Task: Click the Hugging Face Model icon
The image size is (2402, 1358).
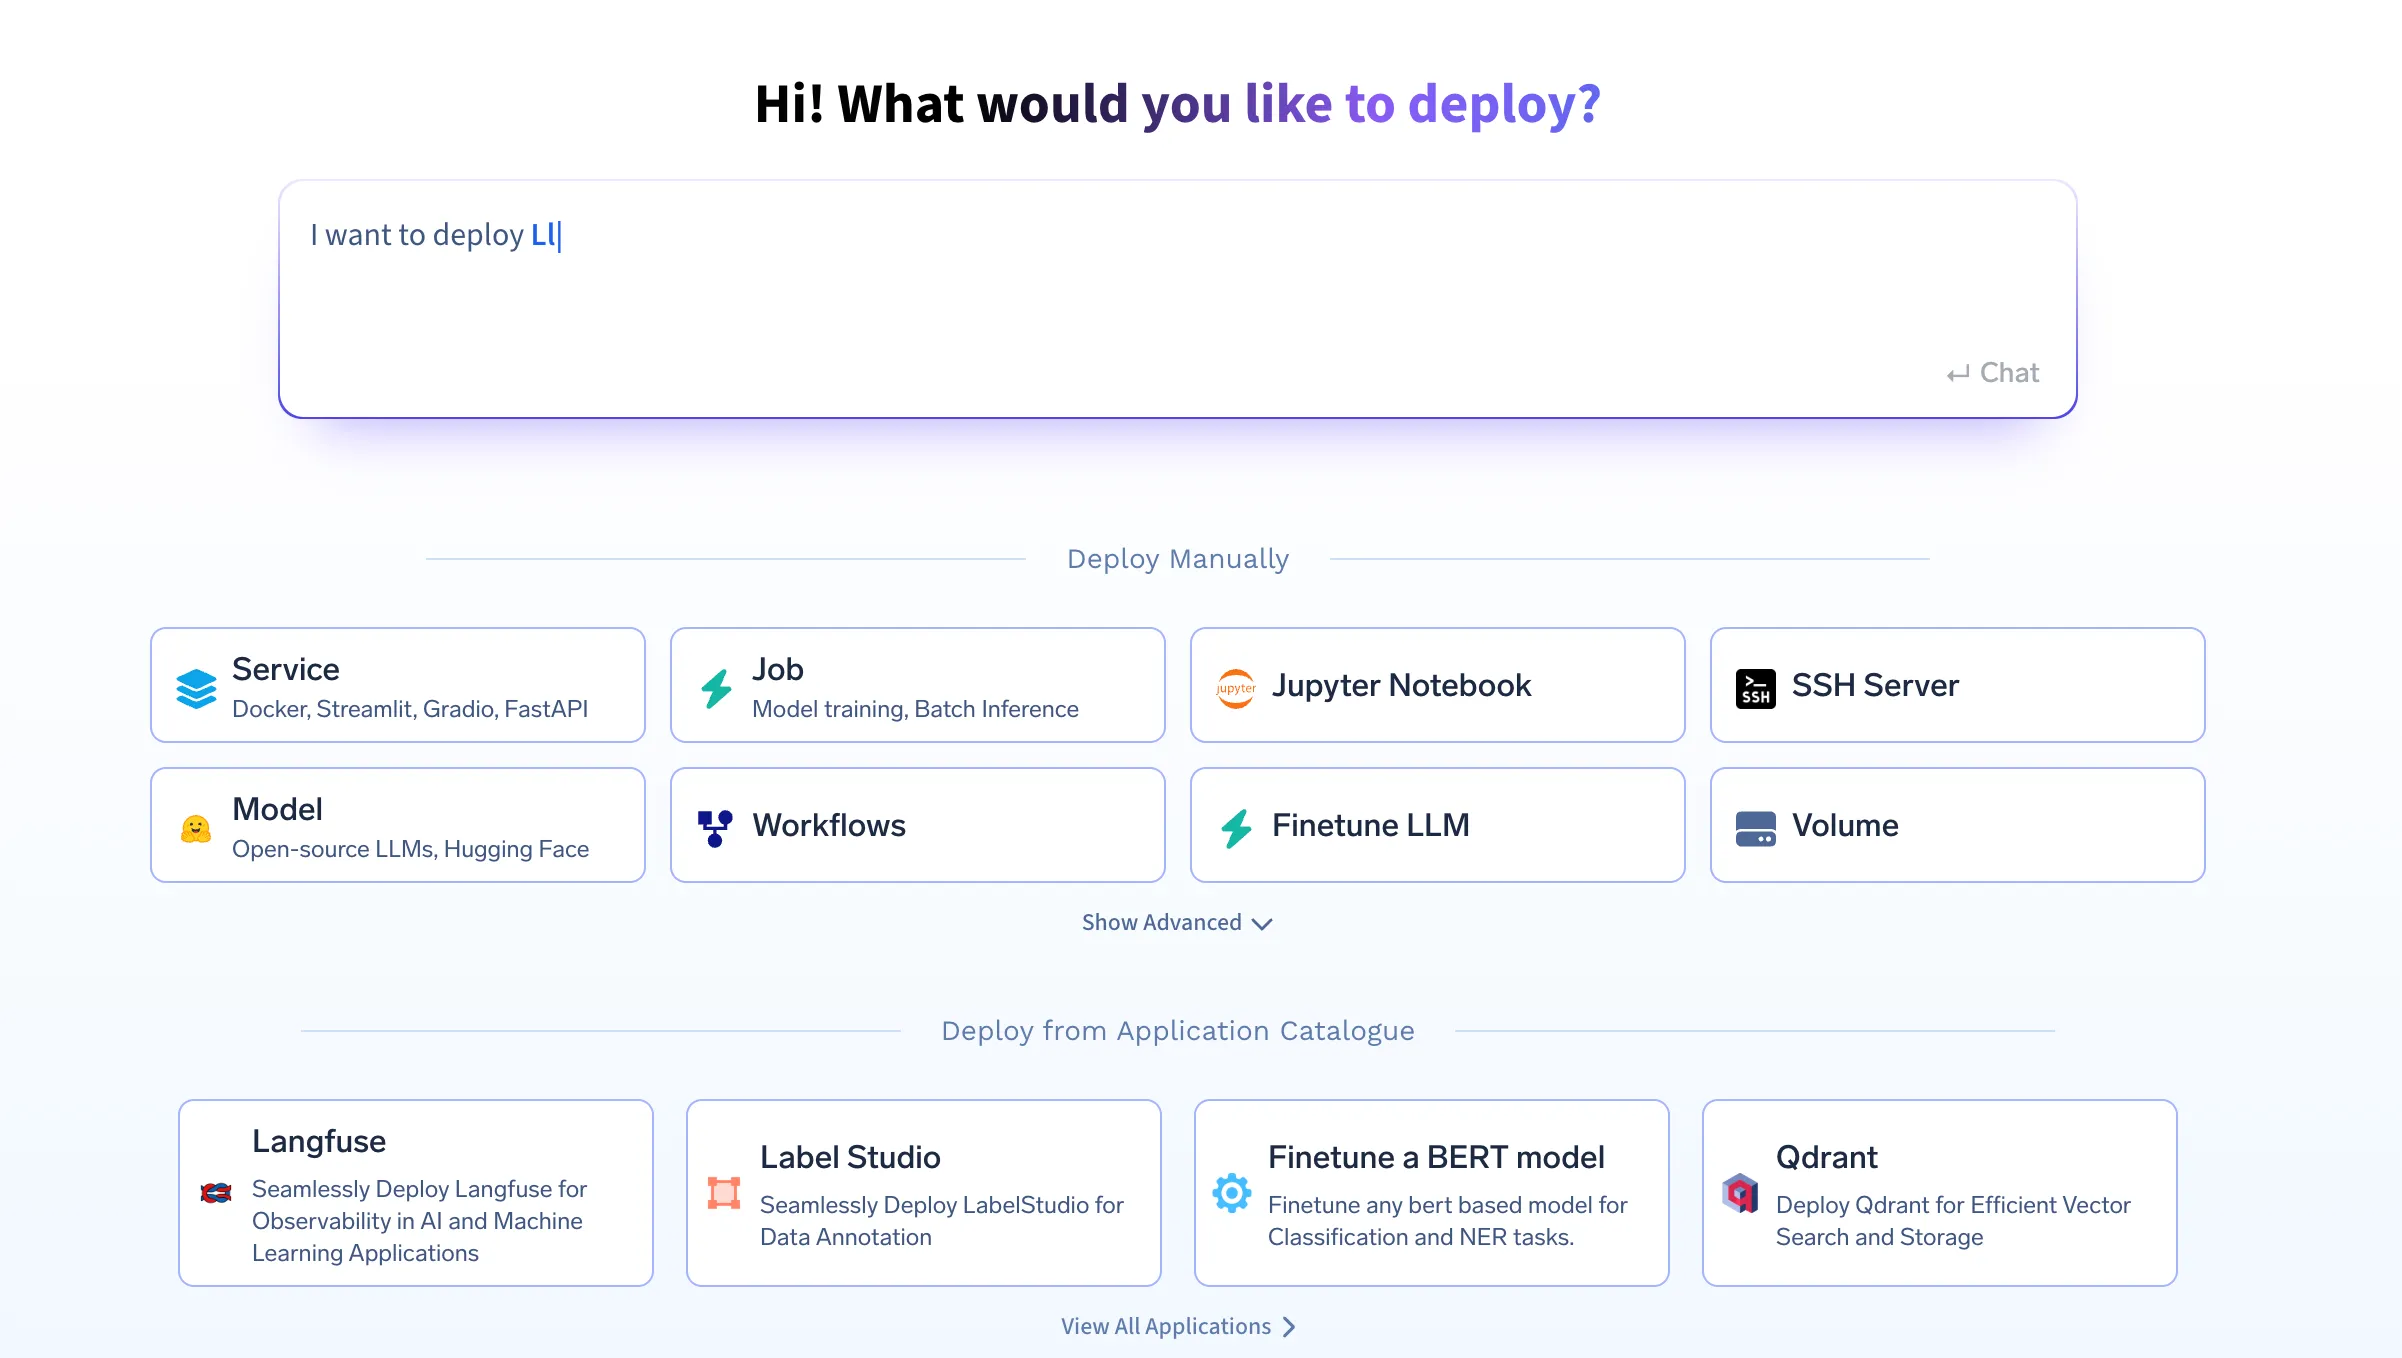Action: [196, 828]
